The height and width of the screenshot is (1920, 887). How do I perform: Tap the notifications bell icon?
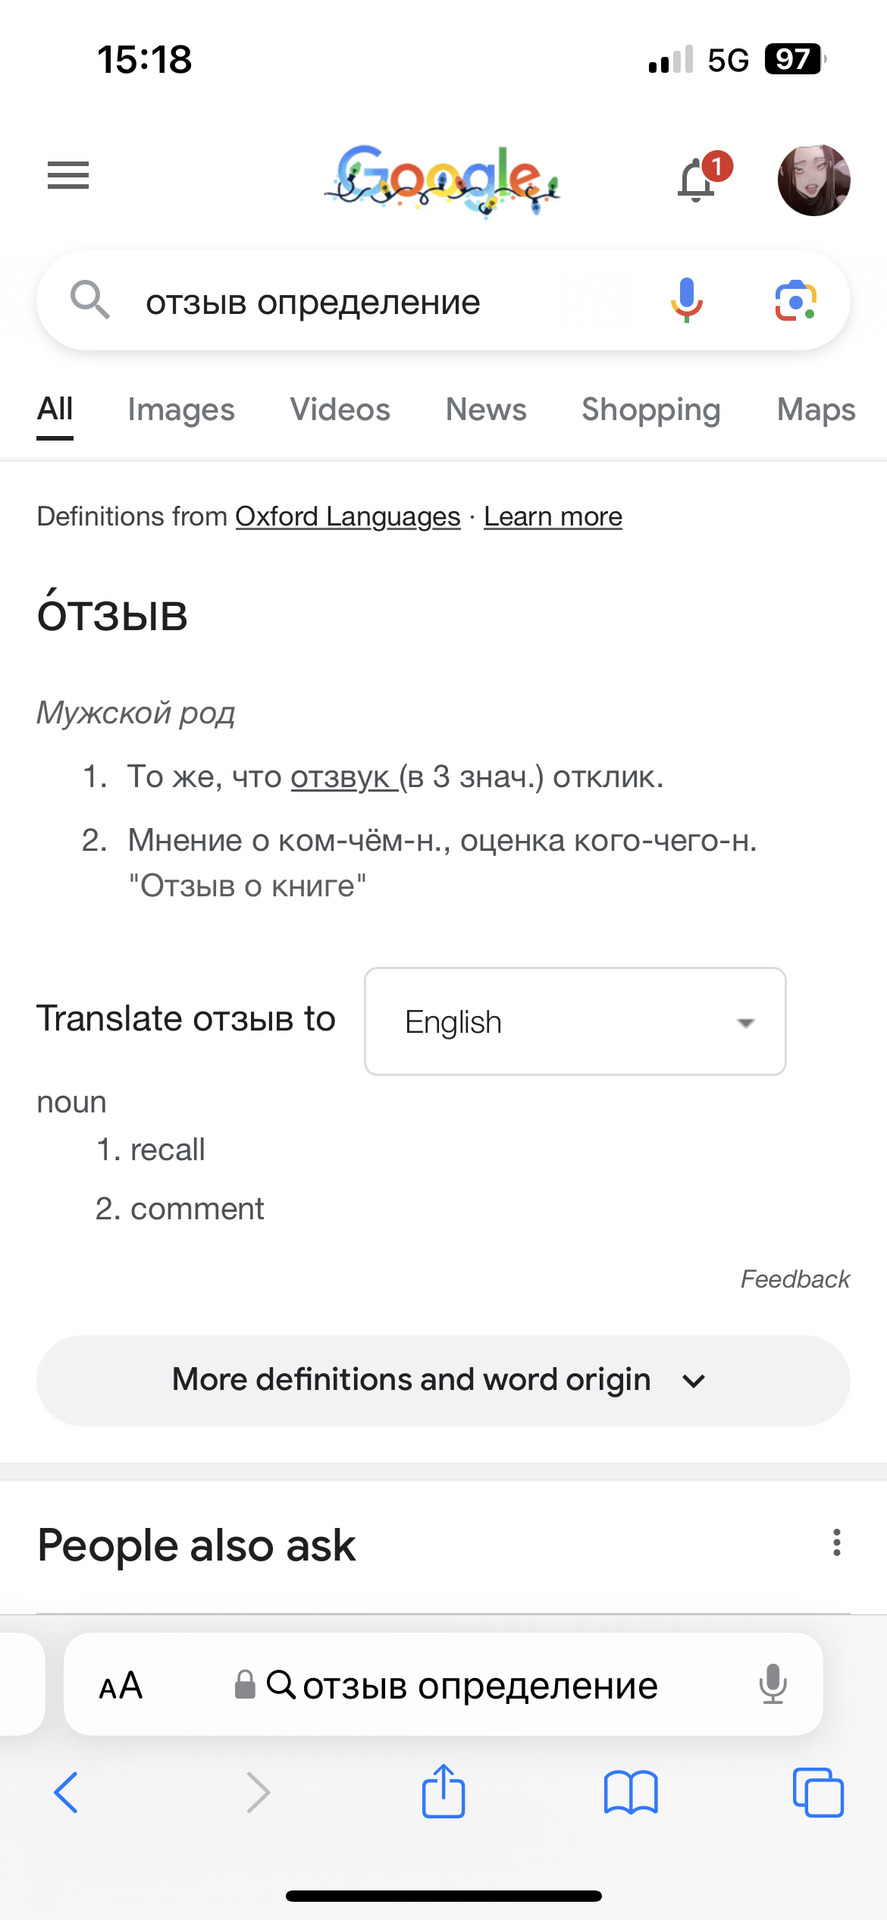(x=697, y=180)
